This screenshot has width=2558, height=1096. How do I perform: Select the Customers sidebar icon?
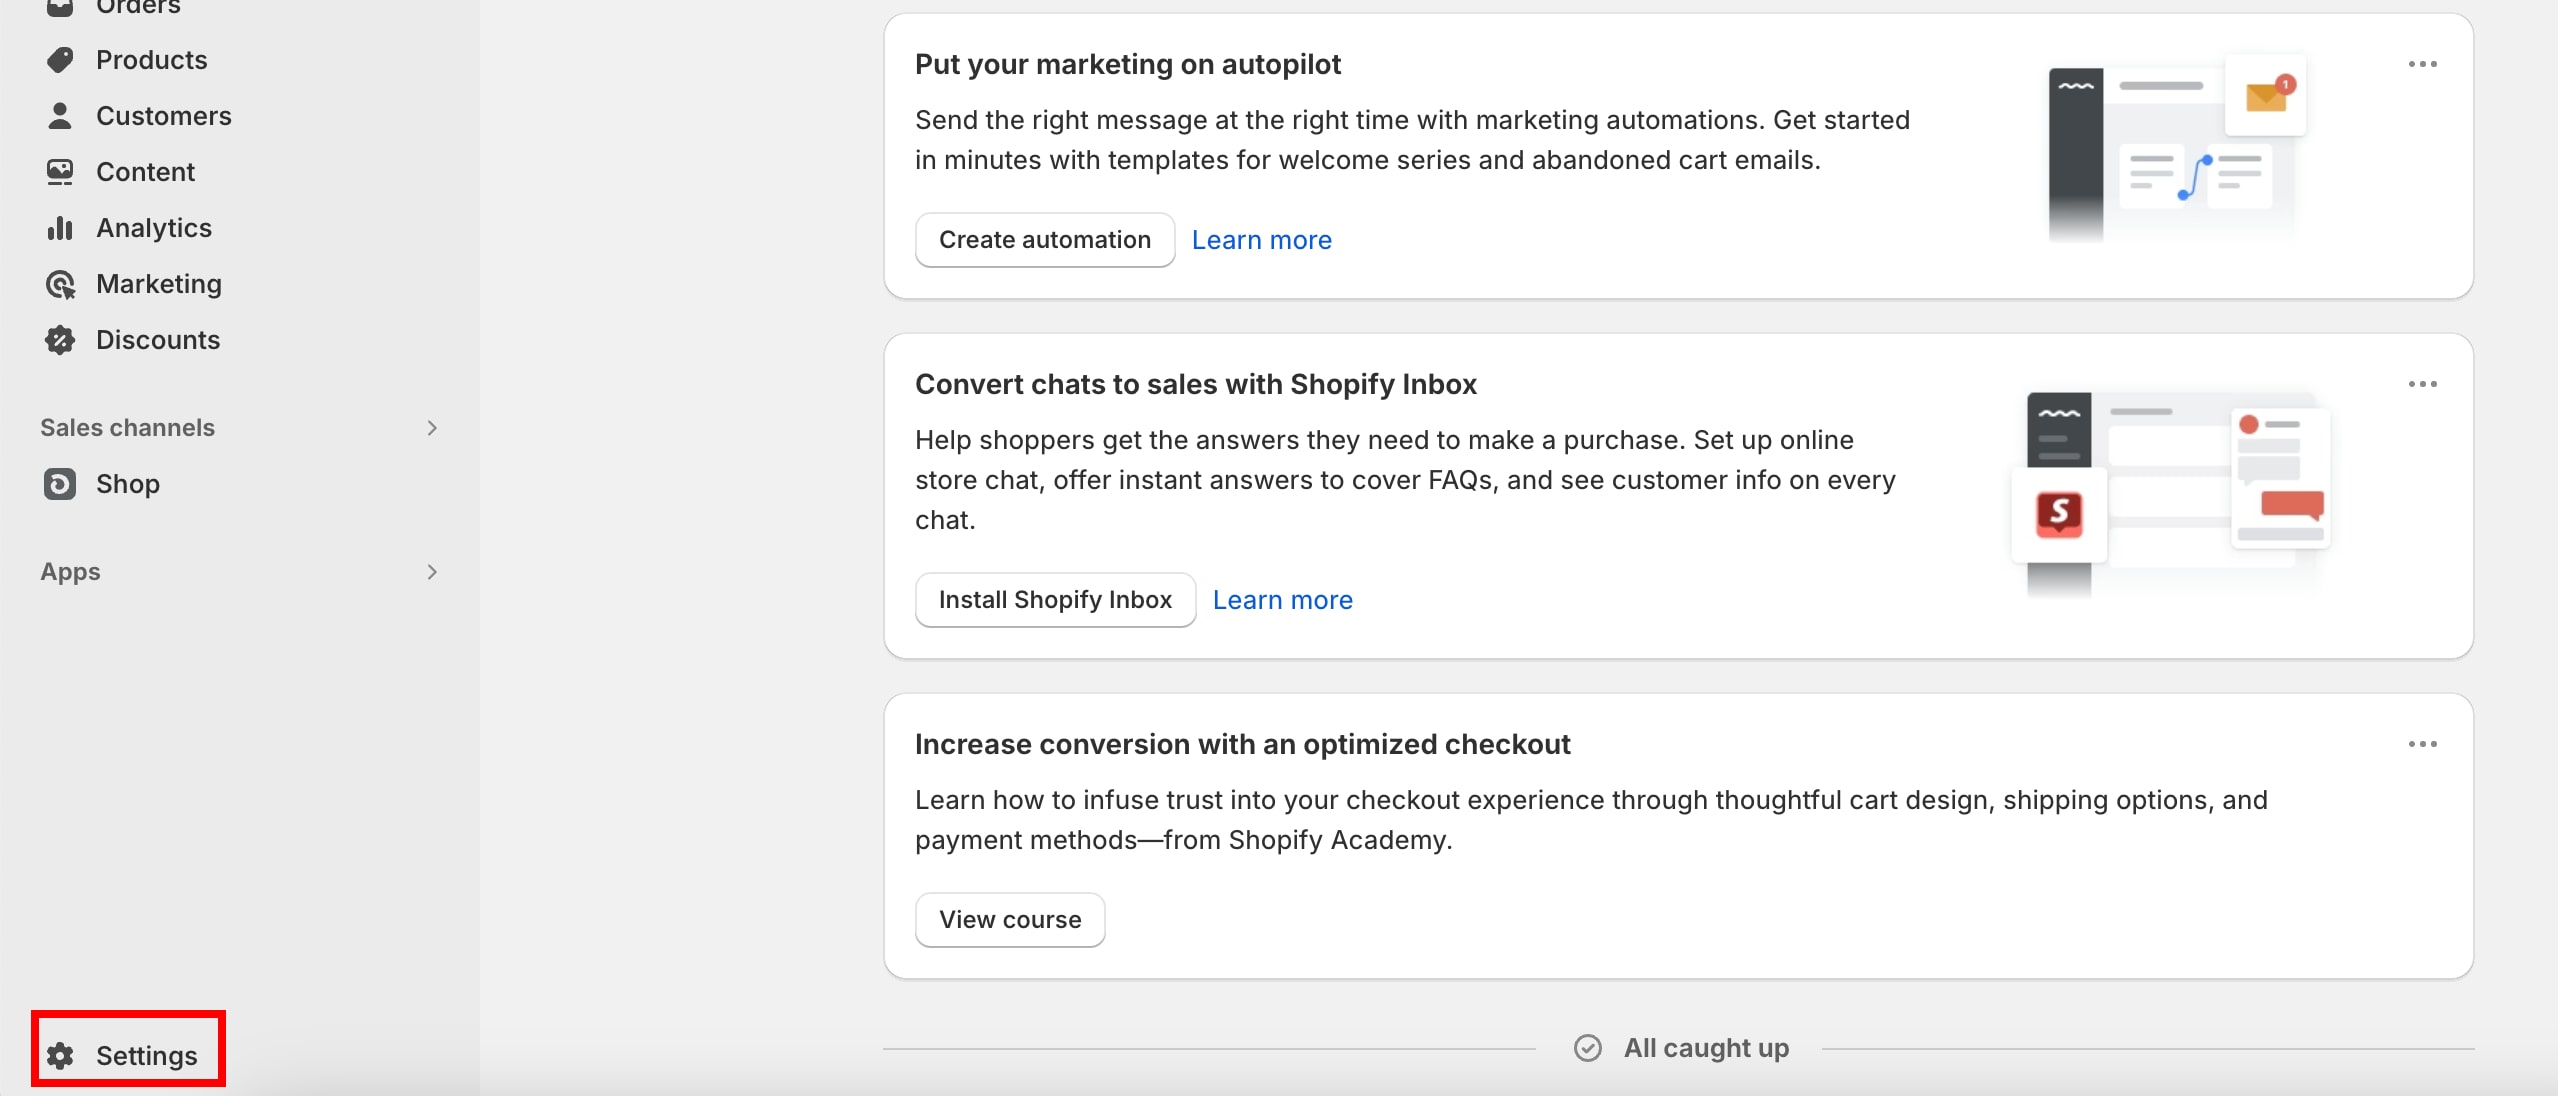click(x=61, y=115)
